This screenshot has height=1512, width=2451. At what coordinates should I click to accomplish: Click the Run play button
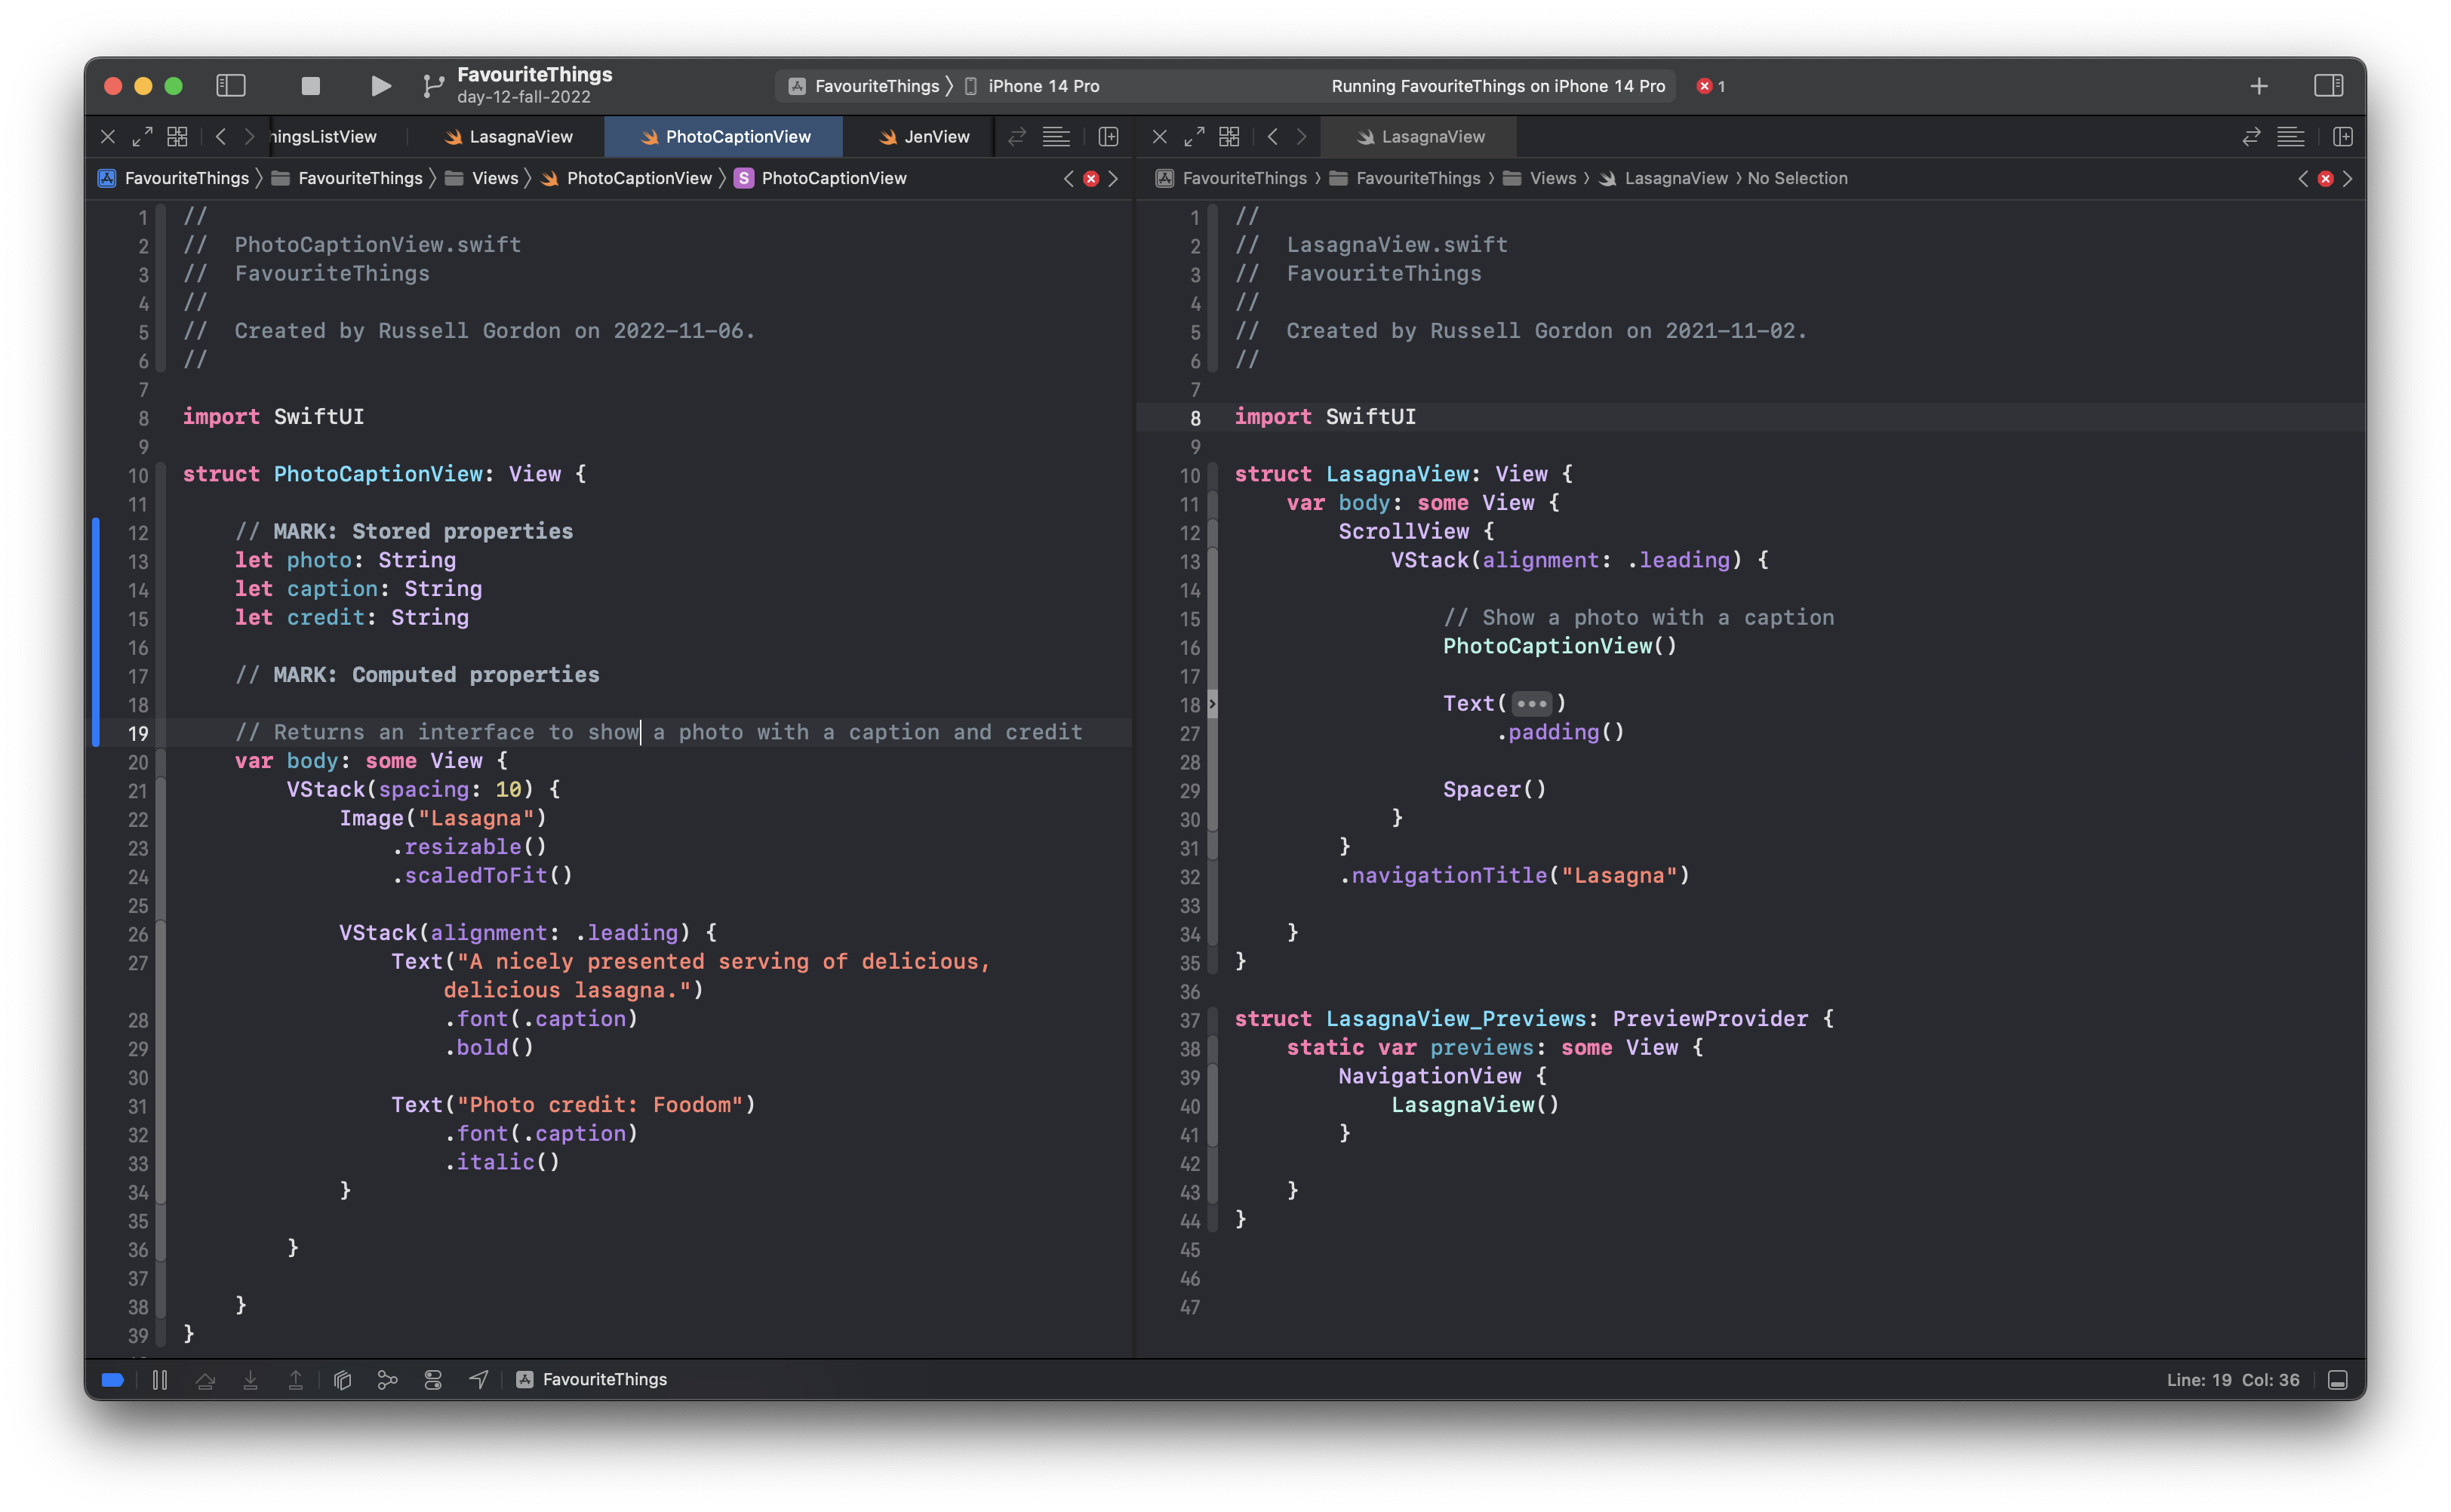pos(380,86)
